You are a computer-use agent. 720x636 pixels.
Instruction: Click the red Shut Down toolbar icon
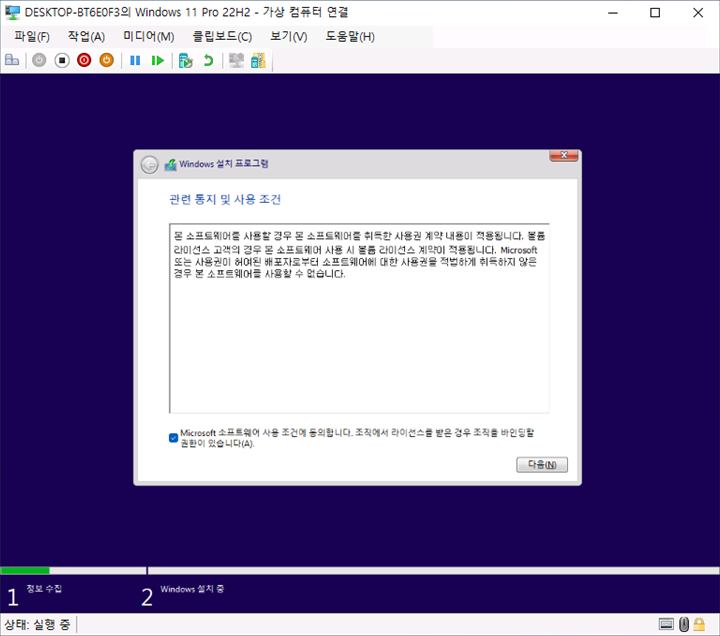coord(84,60)
